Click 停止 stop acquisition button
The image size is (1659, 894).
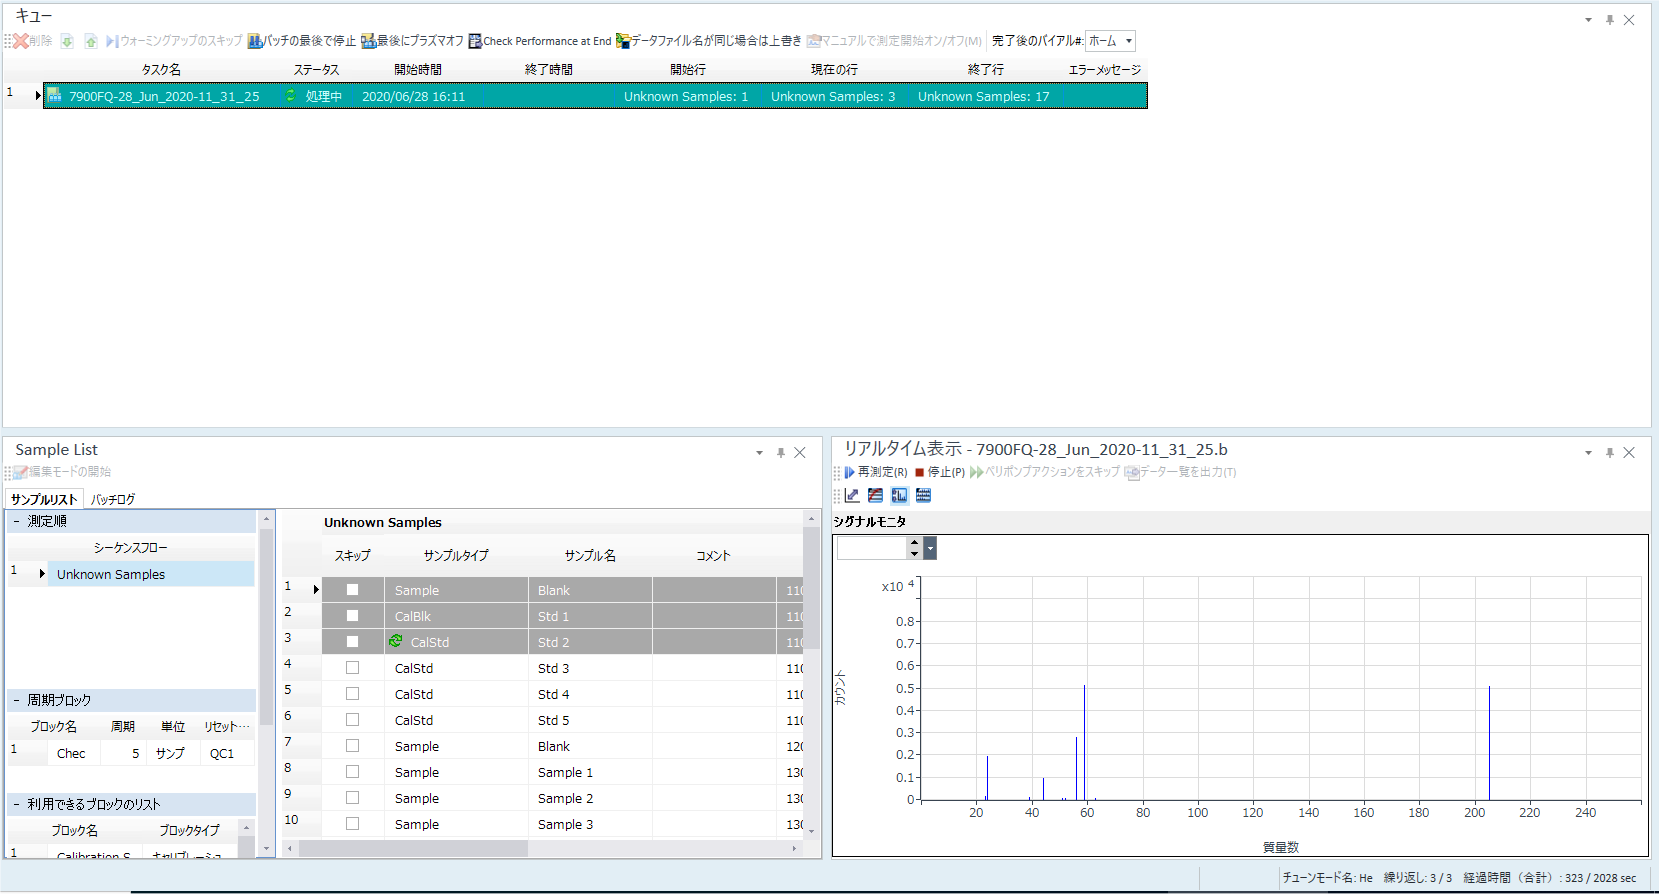pos(940,472)
